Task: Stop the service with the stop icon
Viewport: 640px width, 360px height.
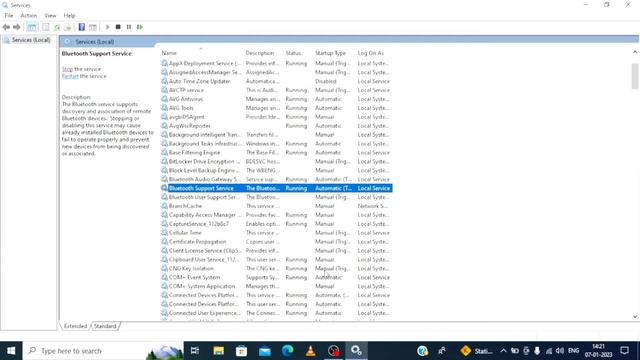Action: [x=118, y=27]
